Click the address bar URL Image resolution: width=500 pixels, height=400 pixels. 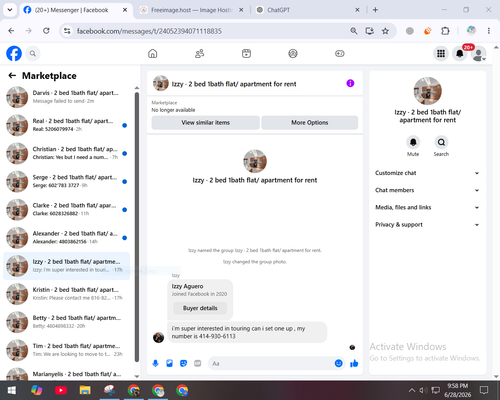click(x=149, y=31)
